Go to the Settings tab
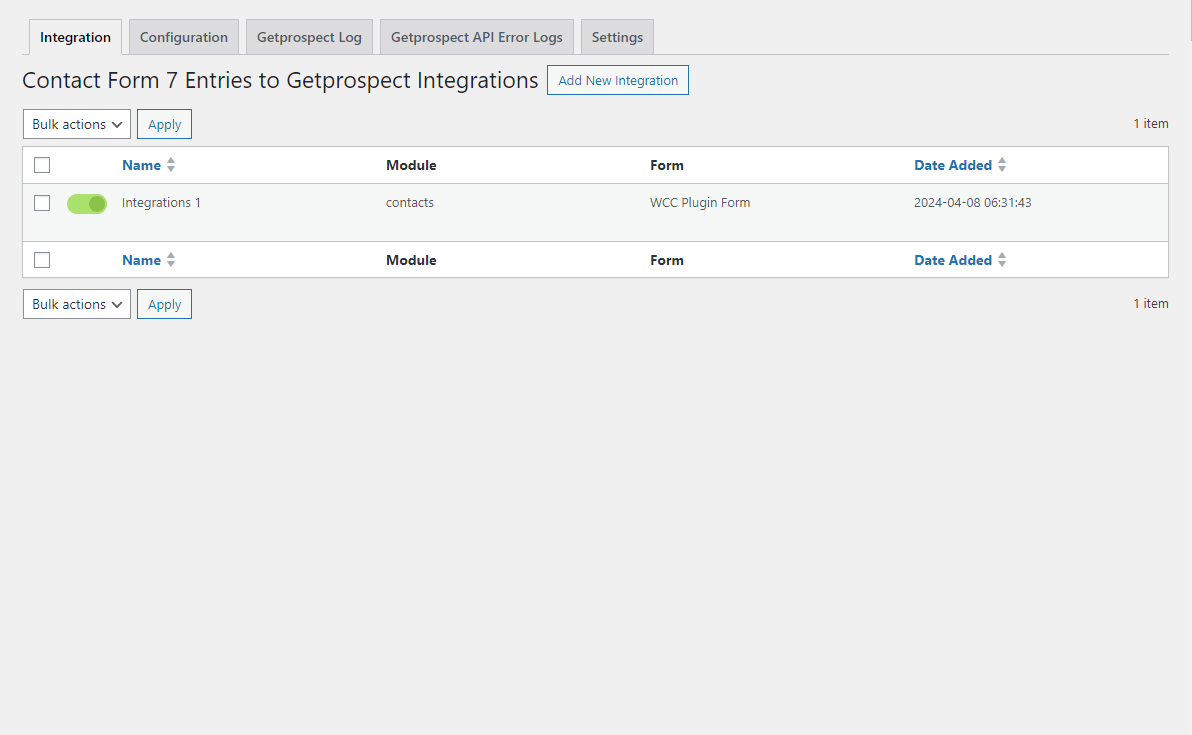 click(617, 37)
